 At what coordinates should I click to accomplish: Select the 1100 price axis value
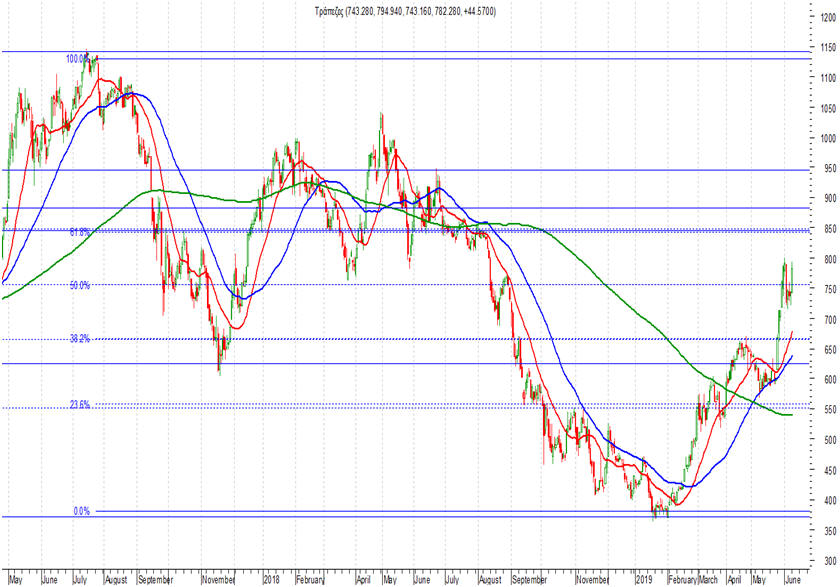828,78
